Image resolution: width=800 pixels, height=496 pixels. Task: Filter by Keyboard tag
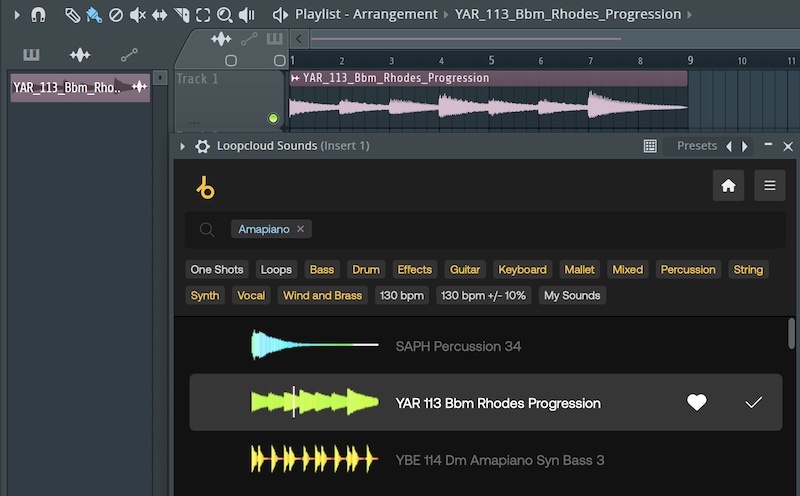[x=522, y=269]
